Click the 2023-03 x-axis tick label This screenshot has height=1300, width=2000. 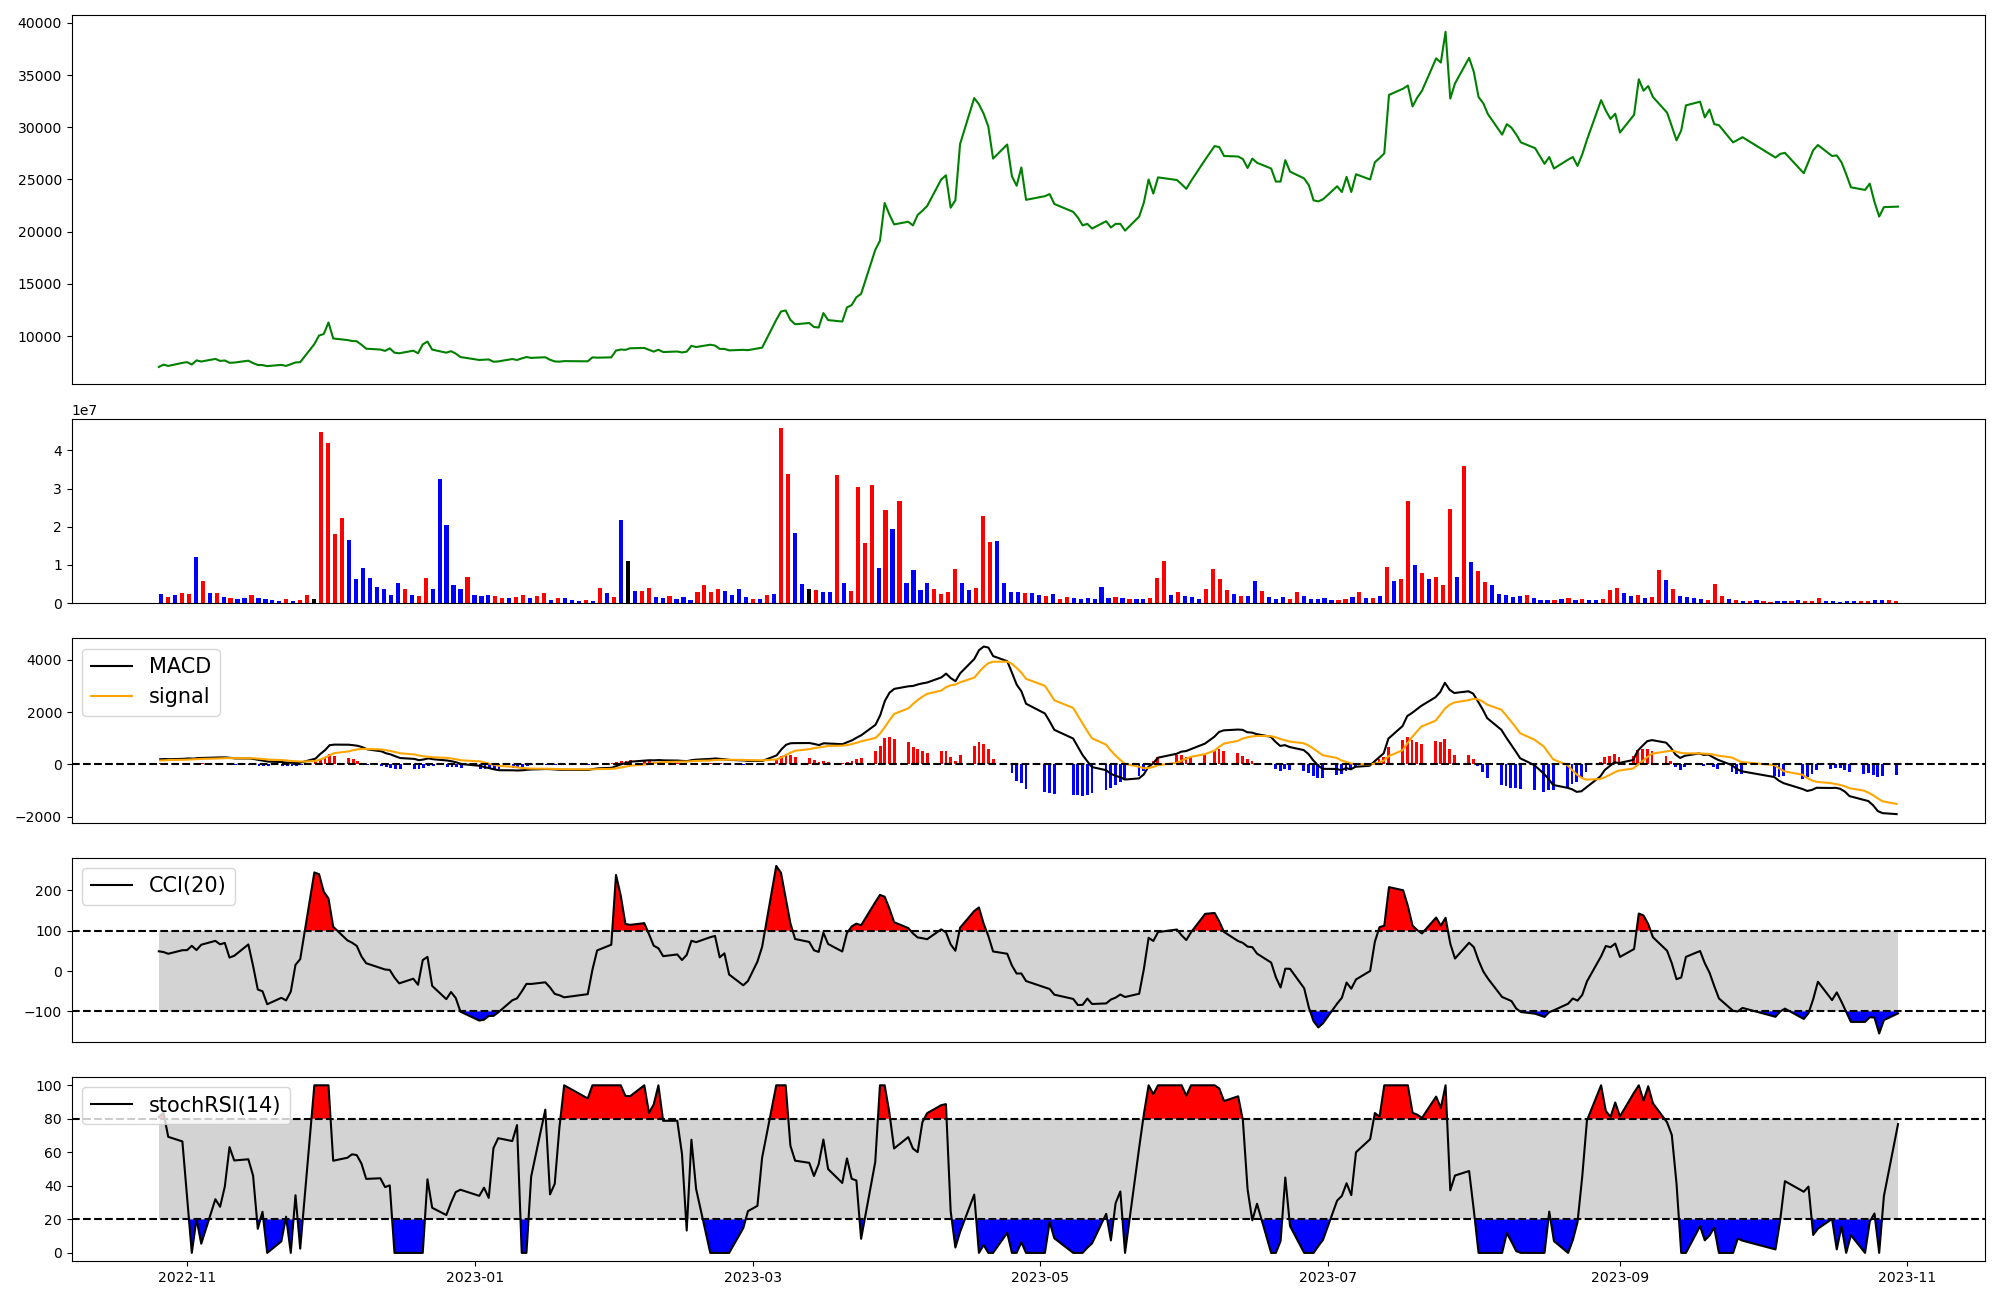(752, 1277)
